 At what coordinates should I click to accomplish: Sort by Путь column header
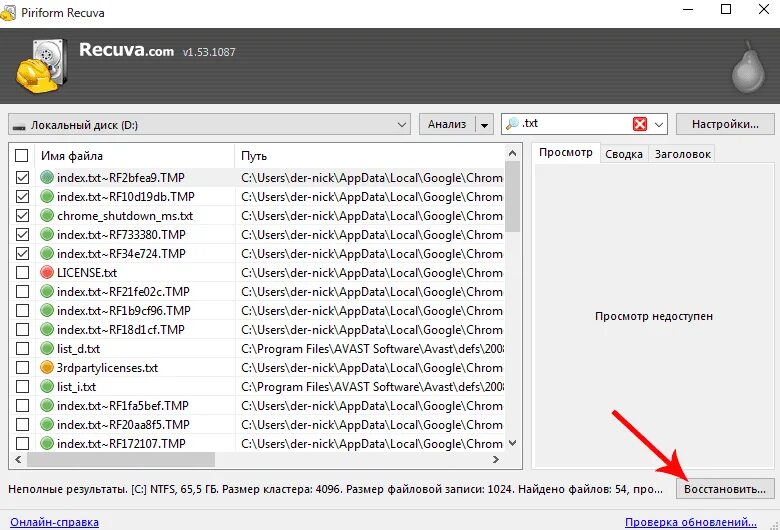[371, 156]
